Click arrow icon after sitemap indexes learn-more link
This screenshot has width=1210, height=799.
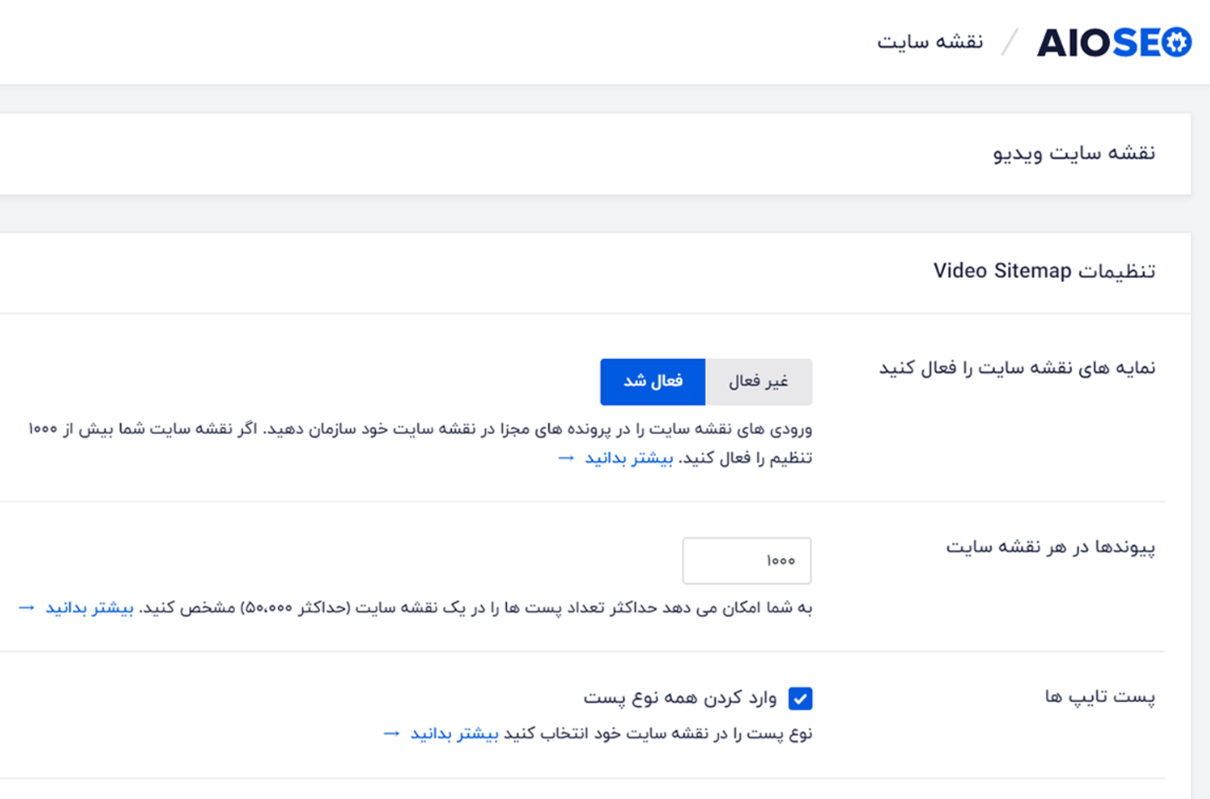[566, 457]
